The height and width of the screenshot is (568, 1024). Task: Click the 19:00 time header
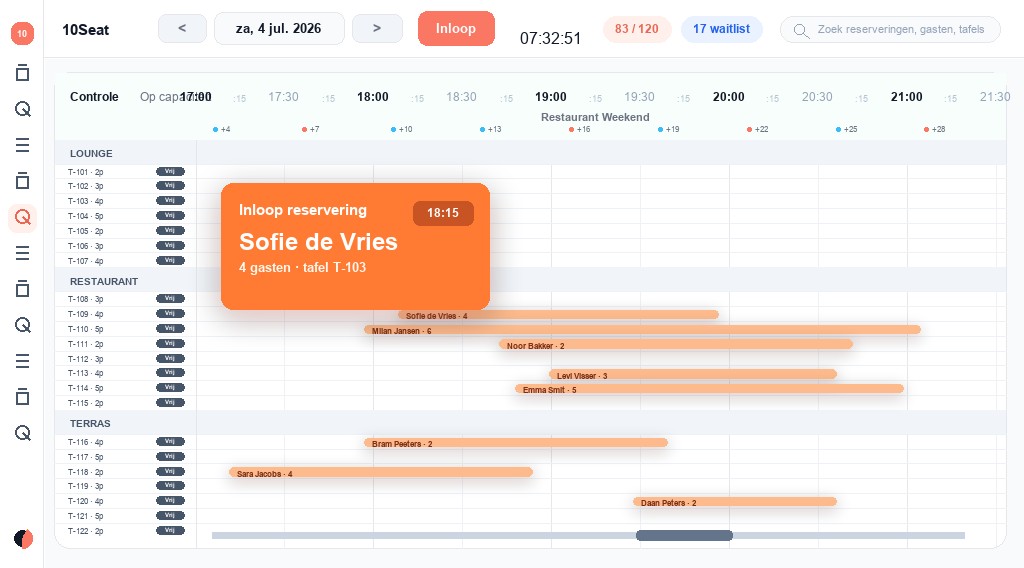coord(551,97)
